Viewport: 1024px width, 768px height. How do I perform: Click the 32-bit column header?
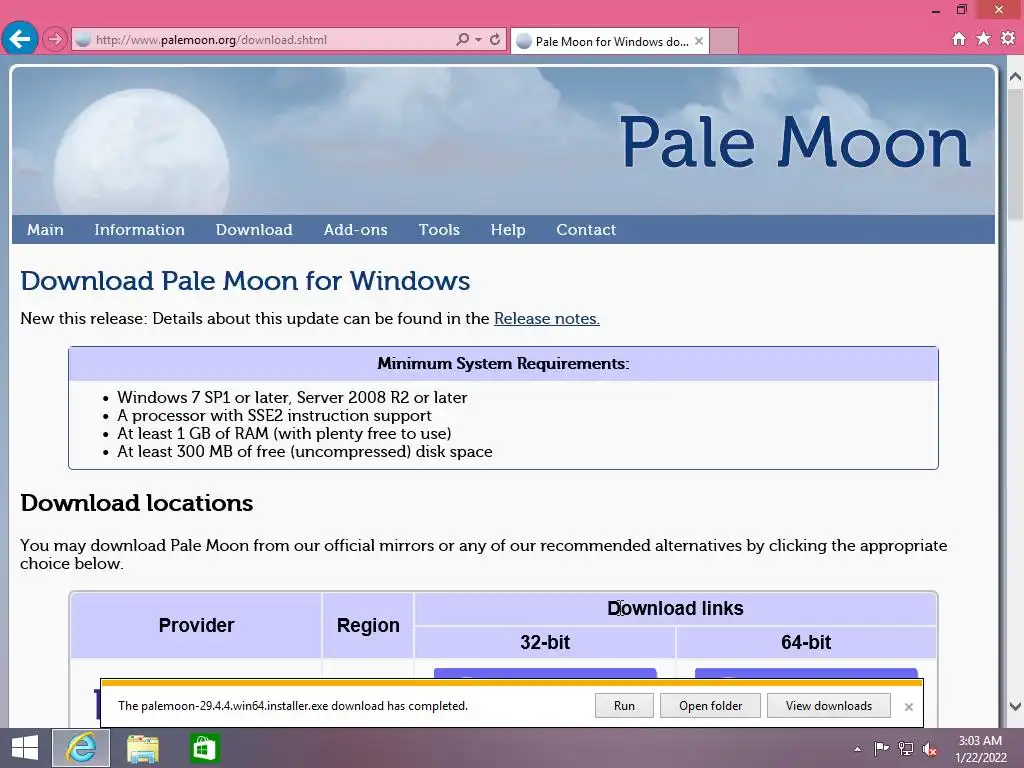pos(545,643)
